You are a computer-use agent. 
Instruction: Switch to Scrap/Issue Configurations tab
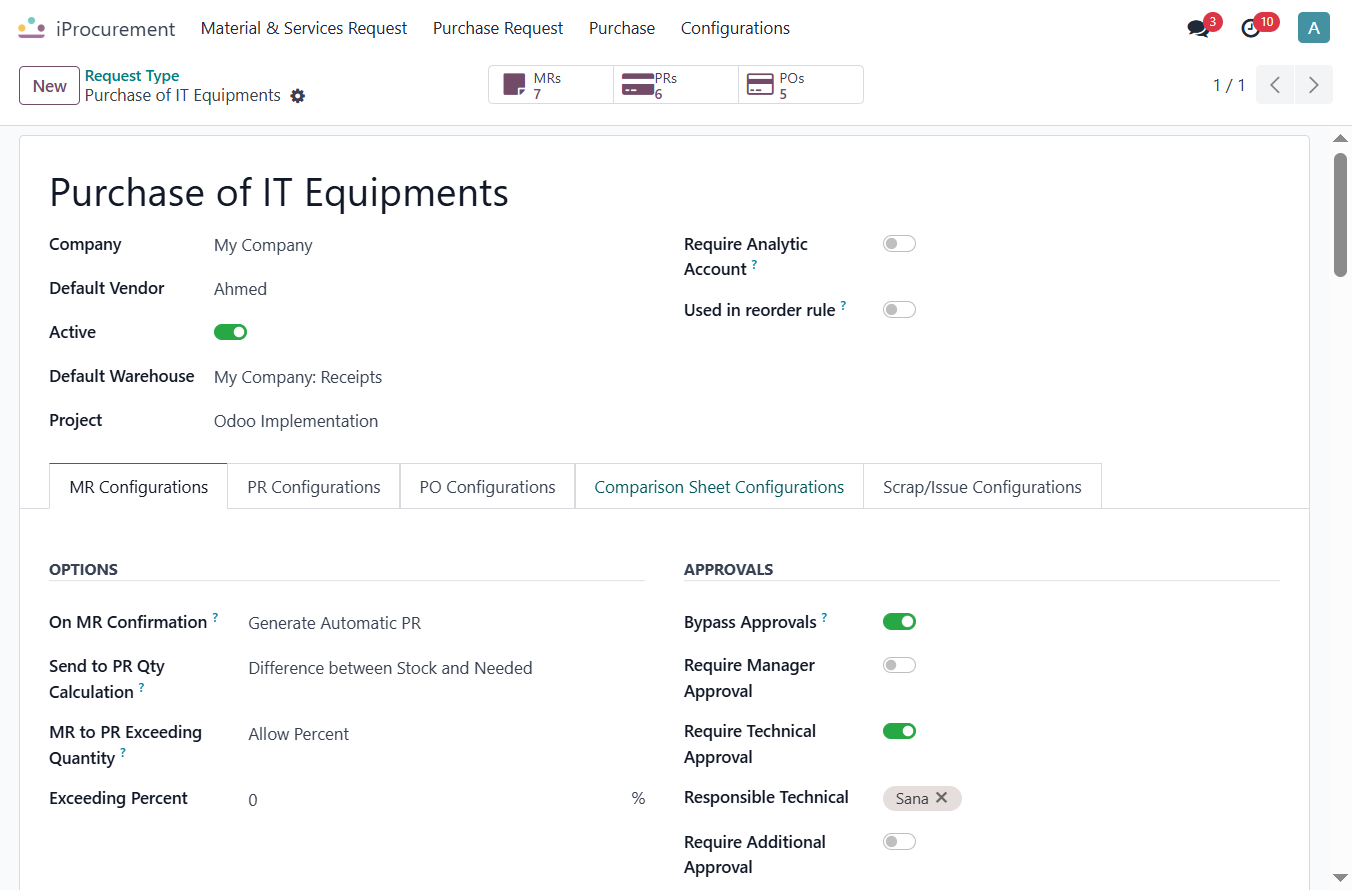982,487
